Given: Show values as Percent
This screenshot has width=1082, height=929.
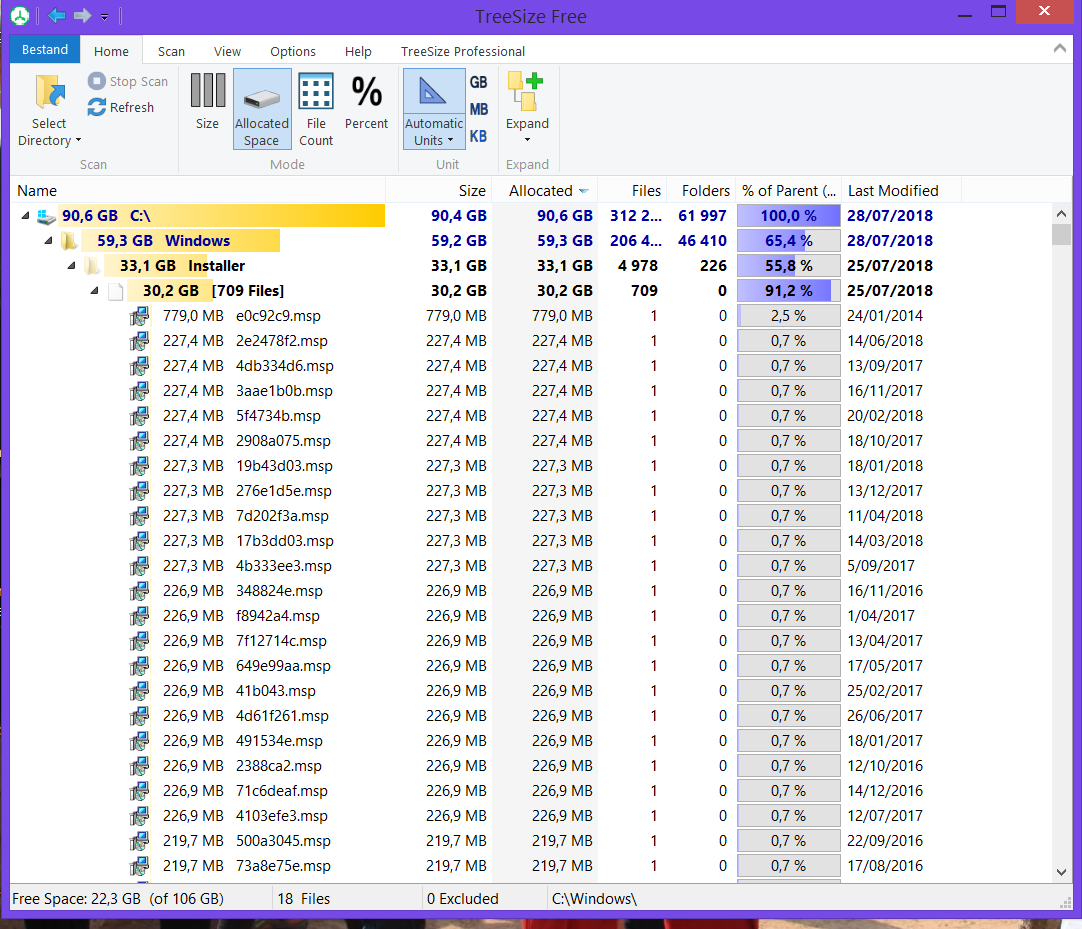Looking at the screenshot, I should coord(366,92).
